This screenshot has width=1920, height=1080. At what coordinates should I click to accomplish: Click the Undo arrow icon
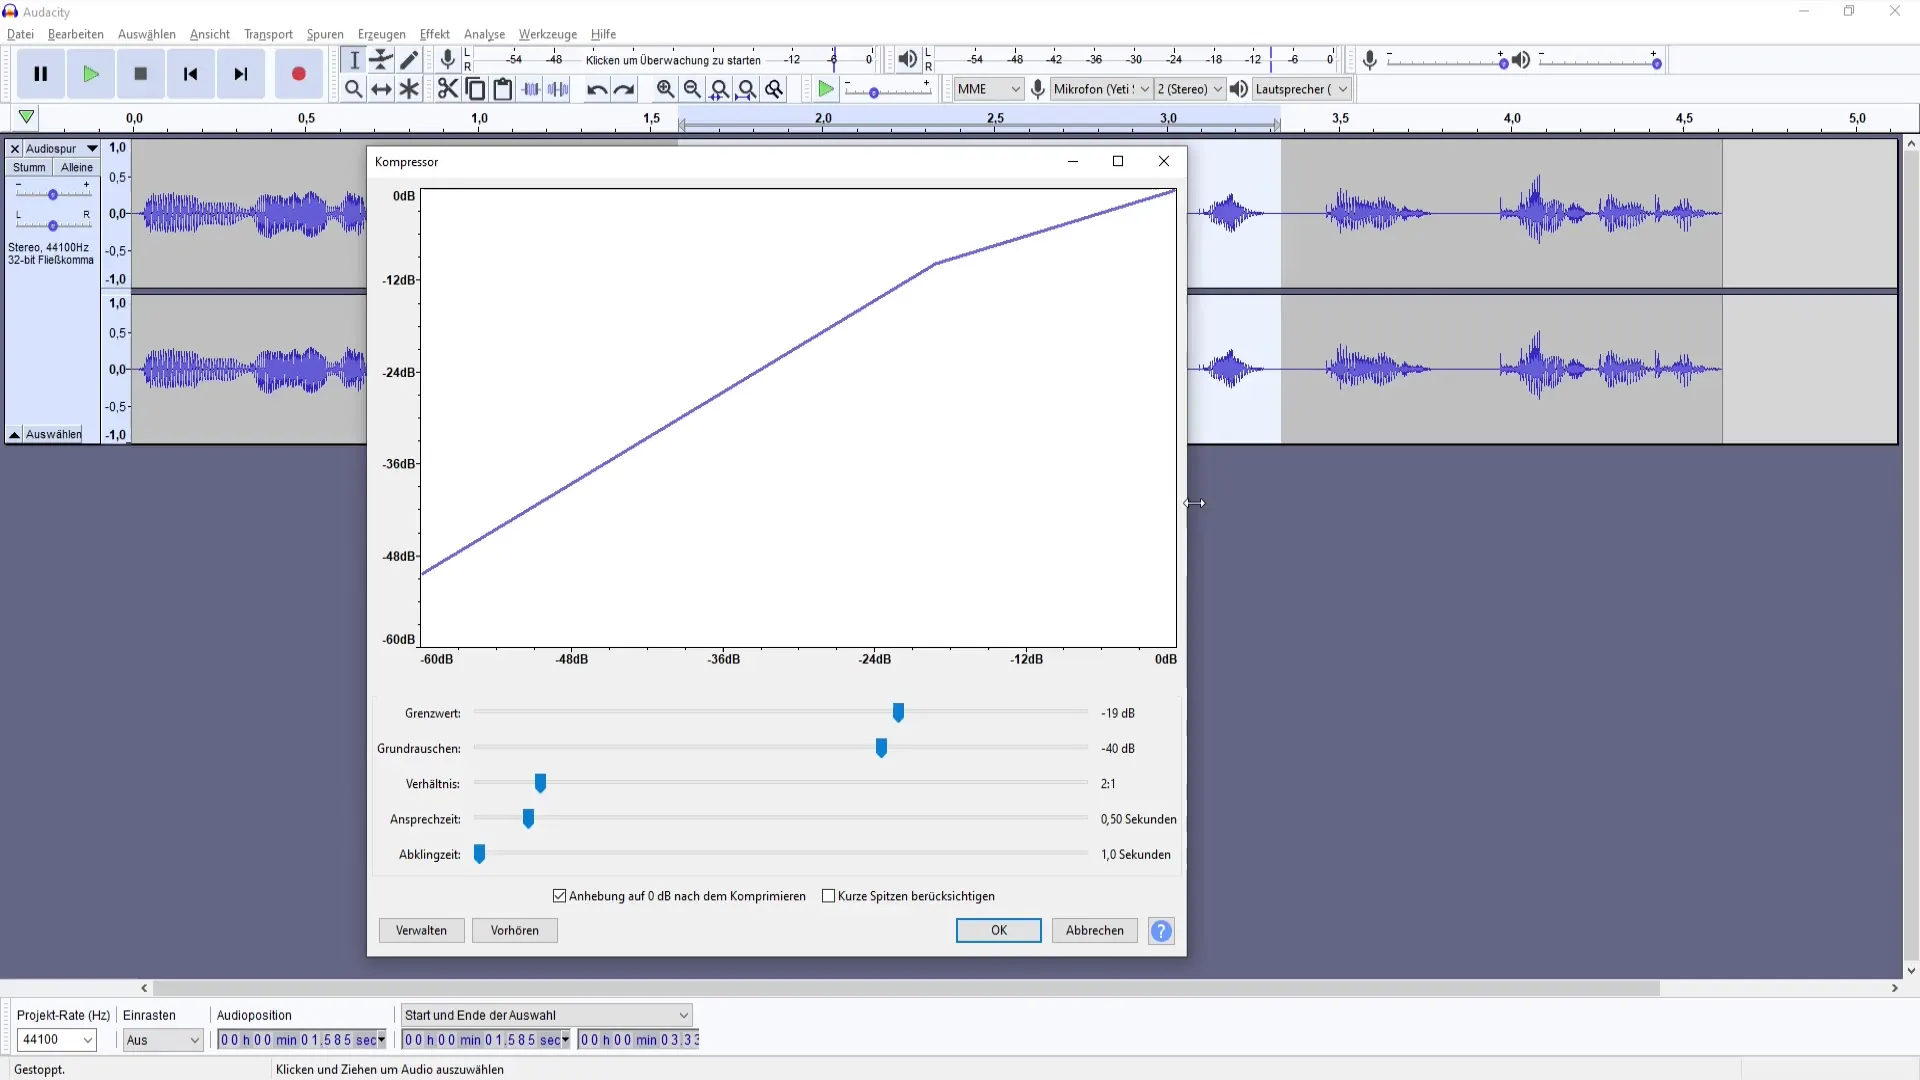pyautogui.click(x=597, y=89)
